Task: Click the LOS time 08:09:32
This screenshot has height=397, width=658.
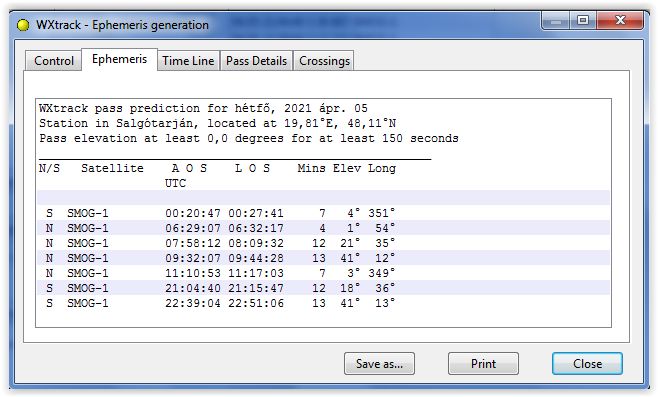Action: 256,243
